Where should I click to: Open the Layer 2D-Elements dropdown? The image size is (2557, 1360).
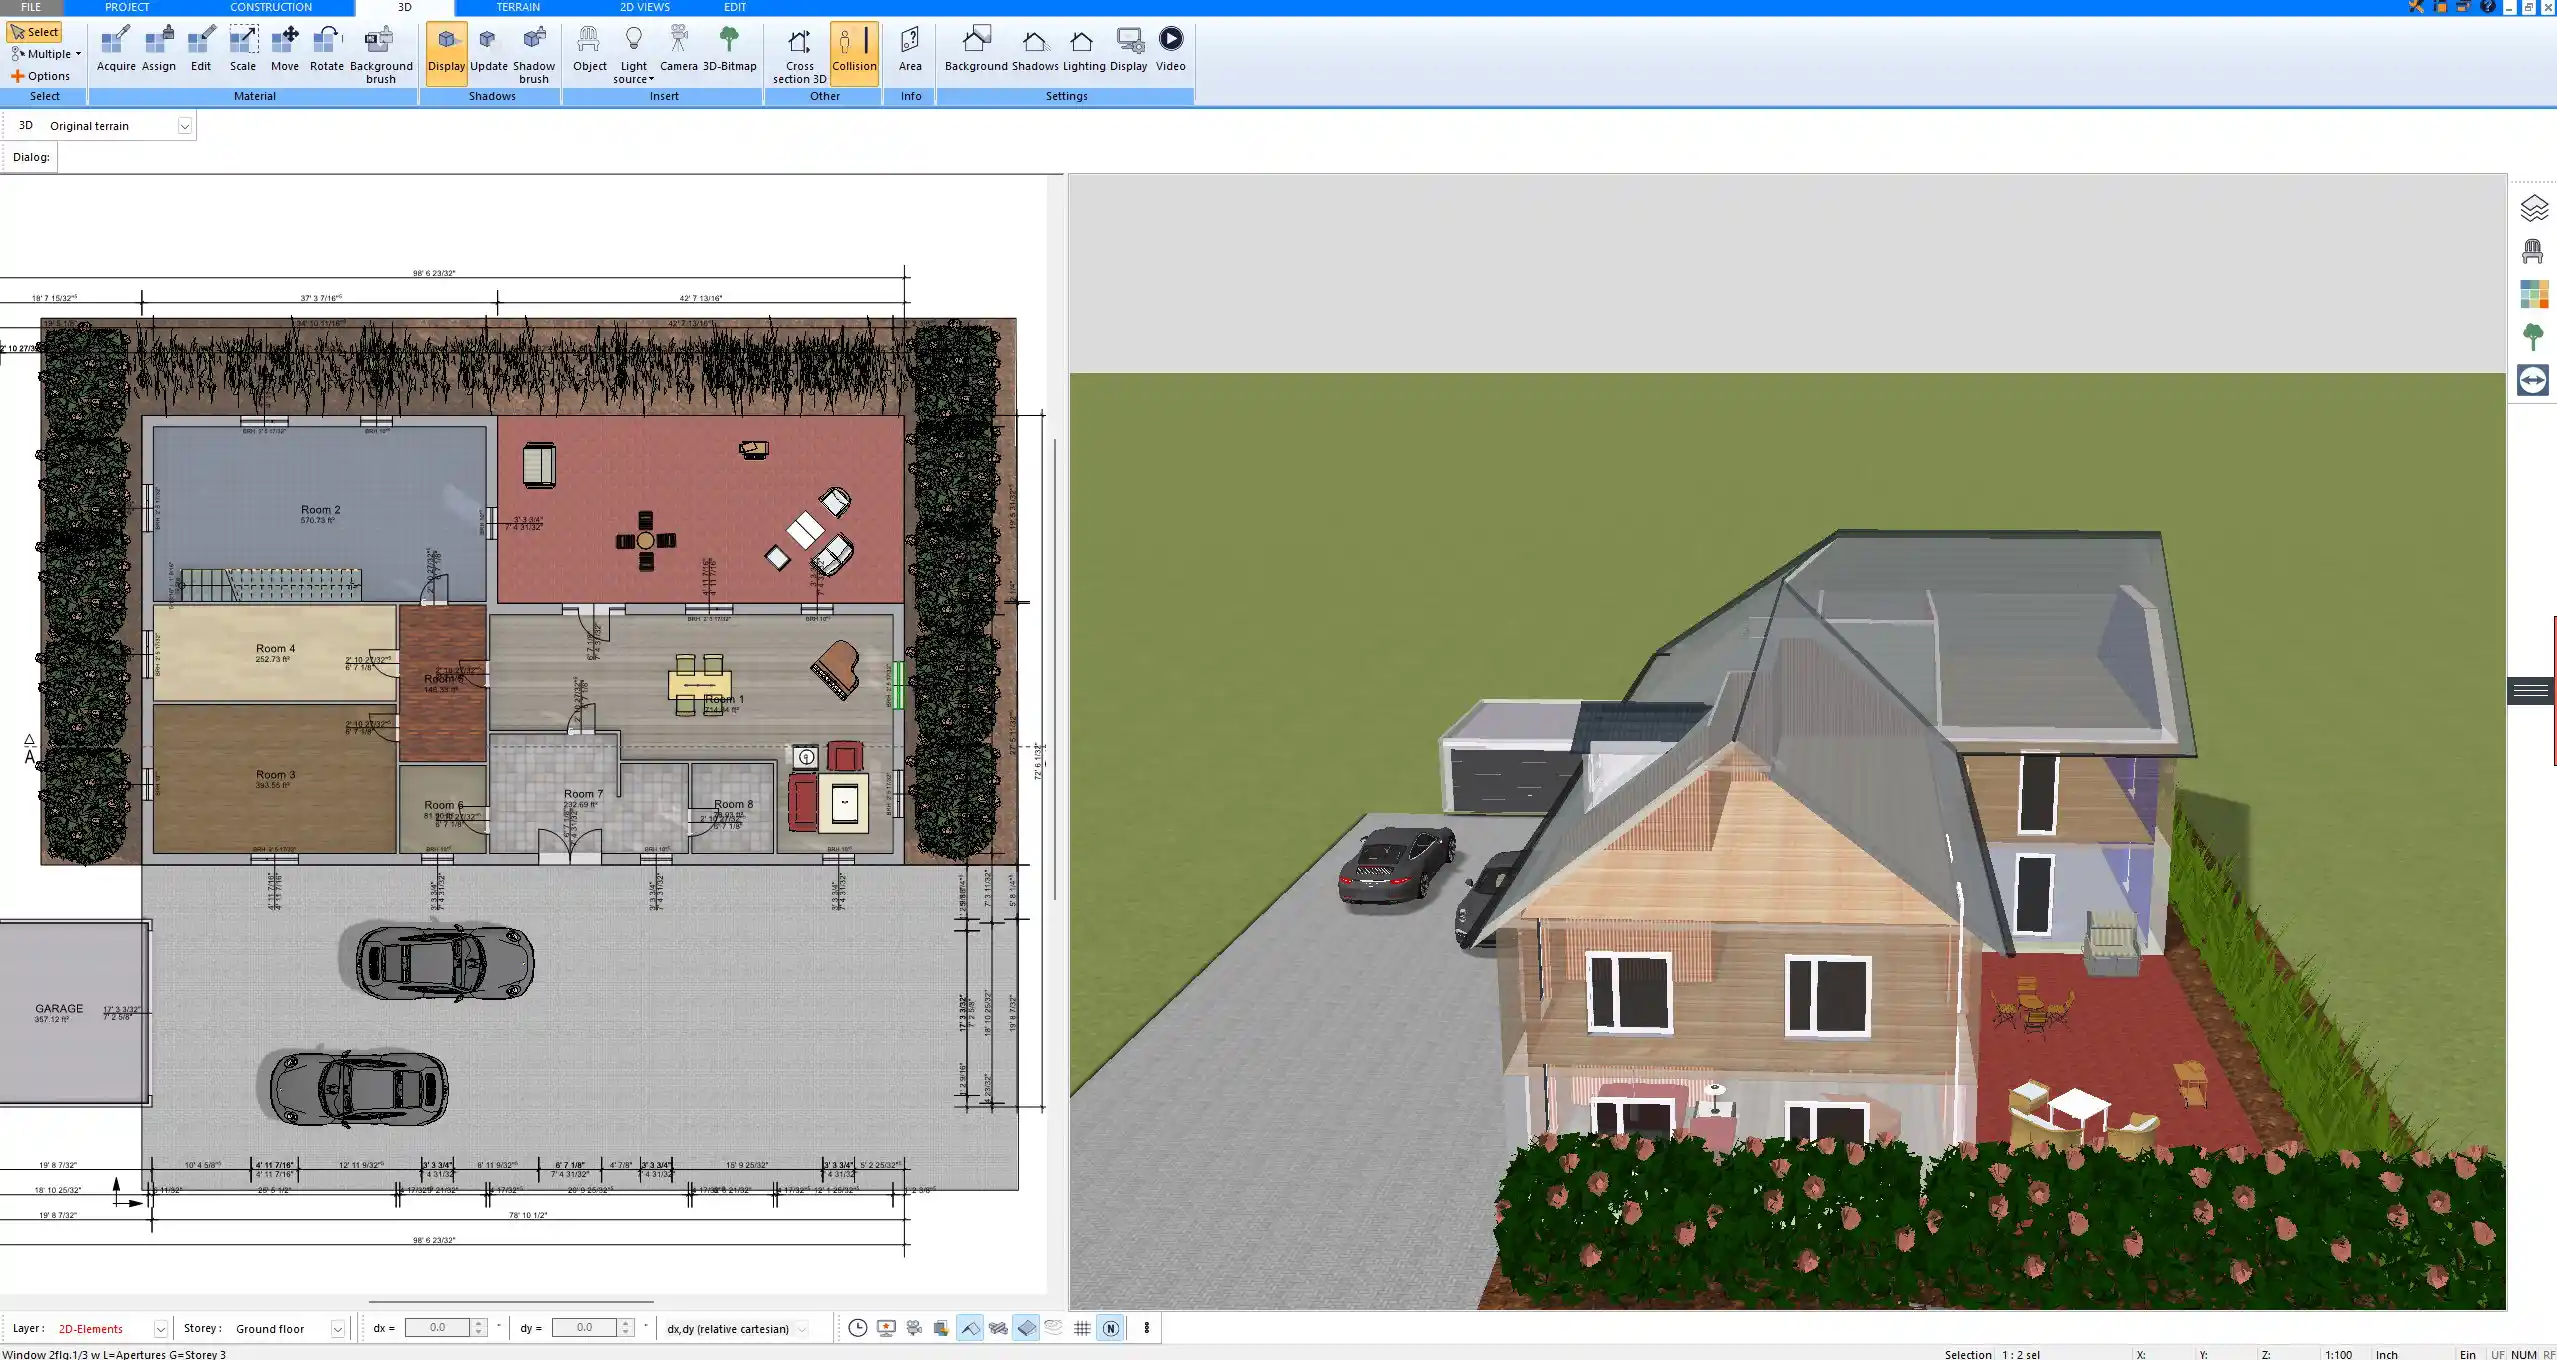coord(160,1329)
